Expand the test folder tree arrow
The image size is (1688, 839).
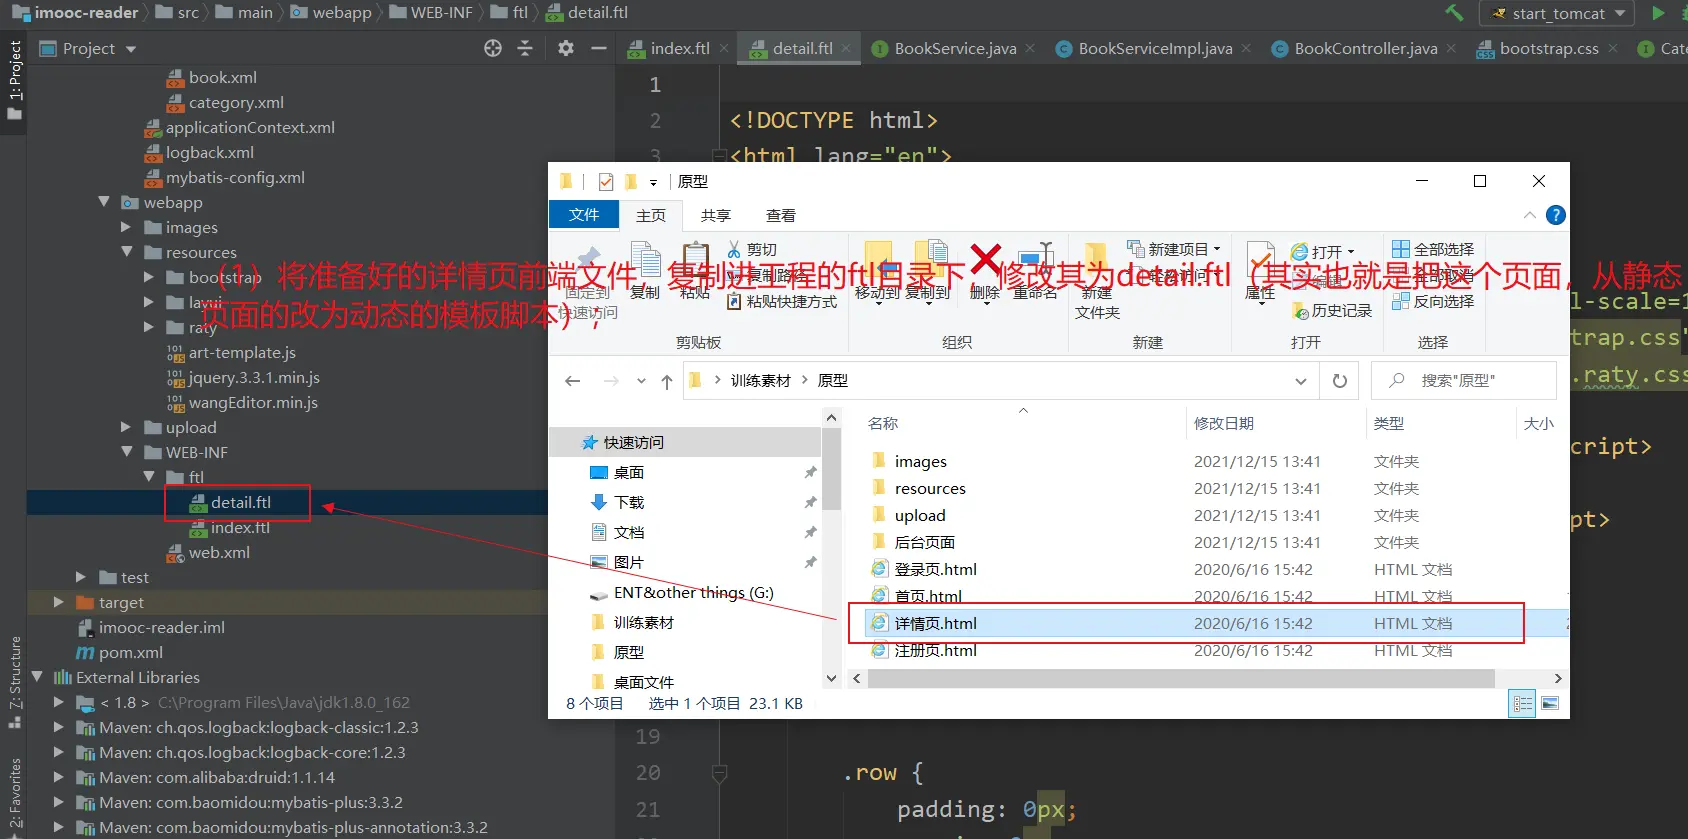point(81,577)
